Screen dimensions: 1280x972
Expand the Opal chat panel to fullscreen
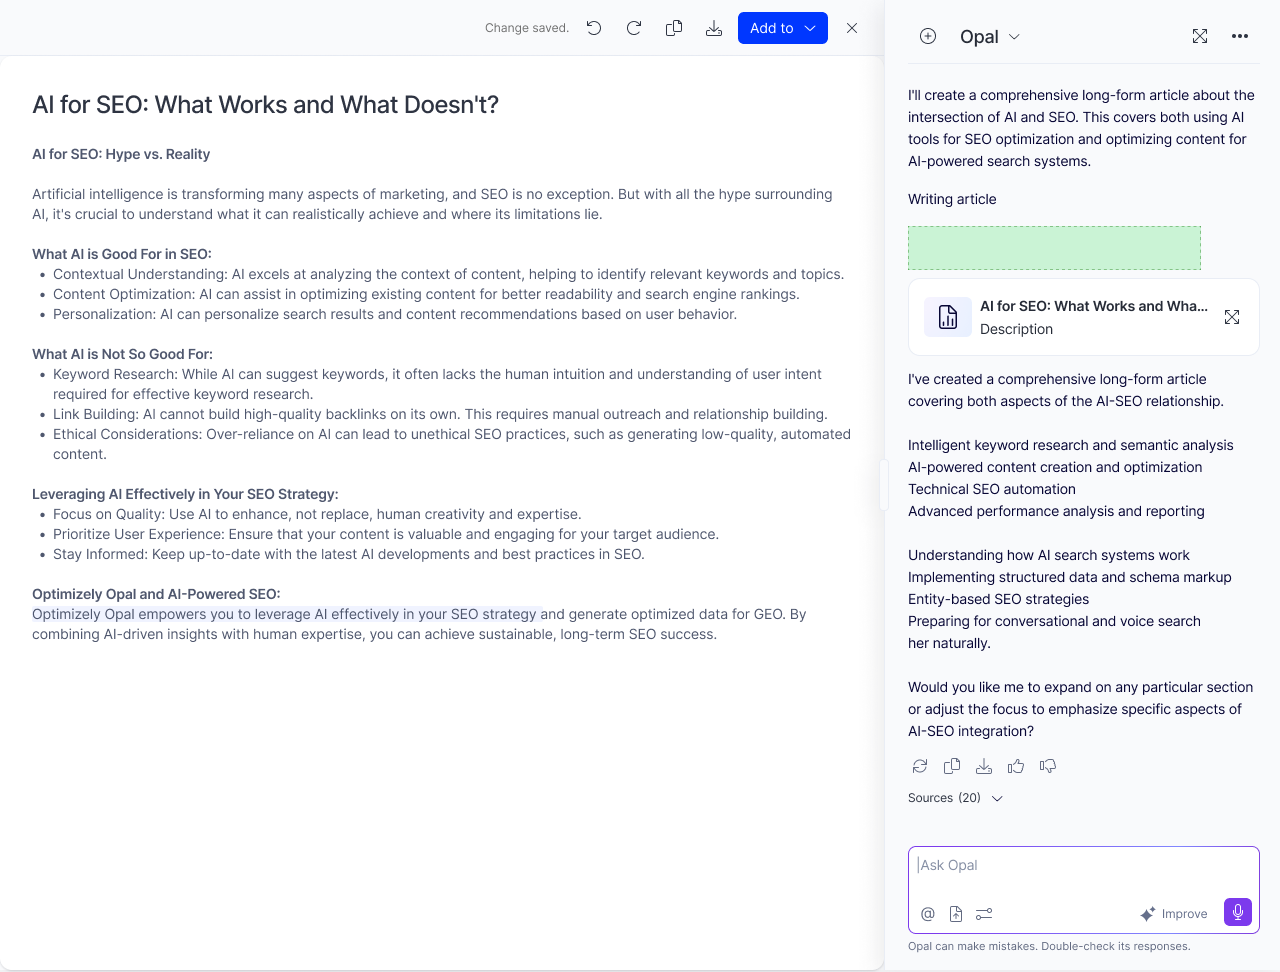(x=1200, y=36)
